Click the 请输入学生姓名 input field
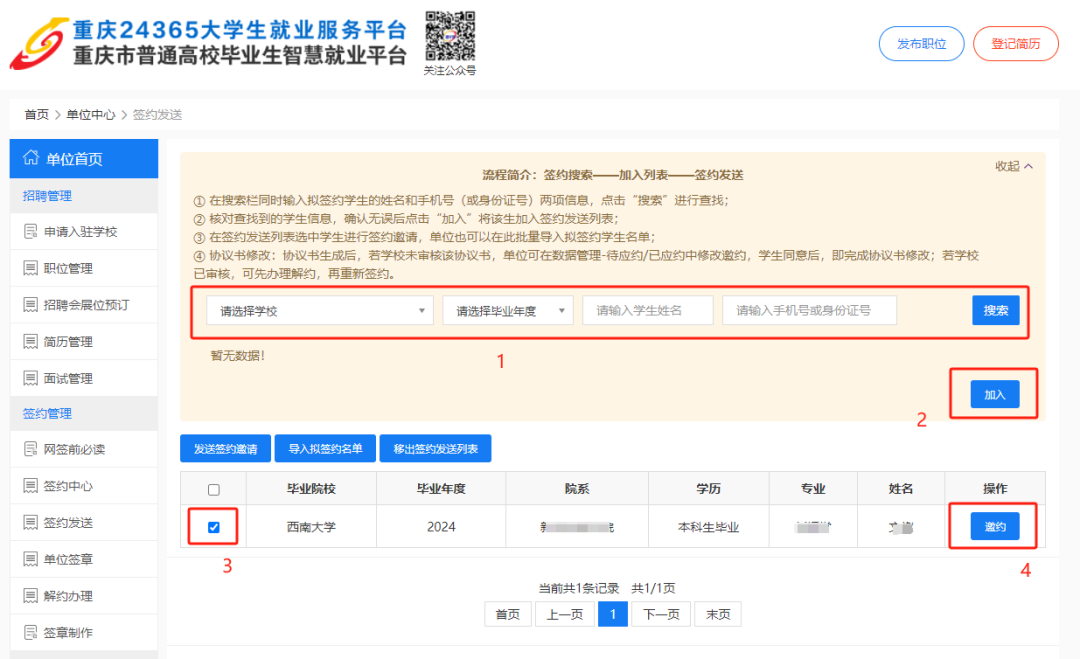 pyautogui.click(x=647, y=311)
